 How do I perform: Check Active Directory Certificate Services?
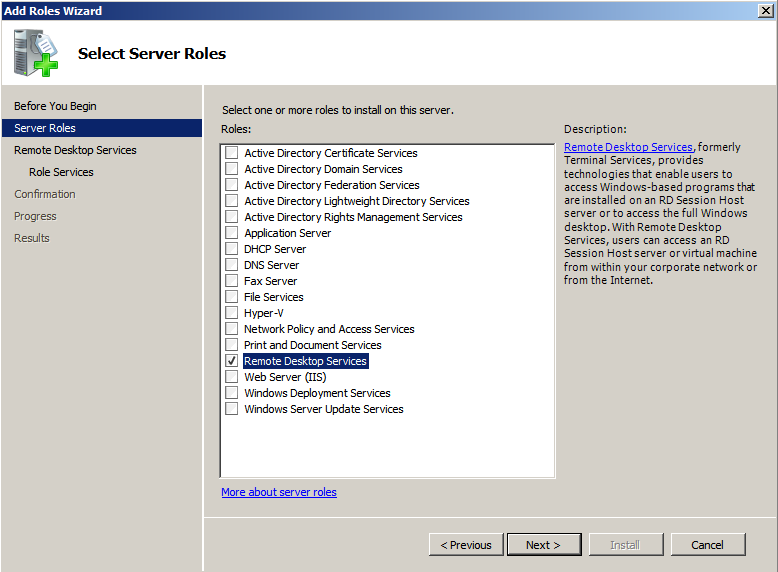point(231,153)
